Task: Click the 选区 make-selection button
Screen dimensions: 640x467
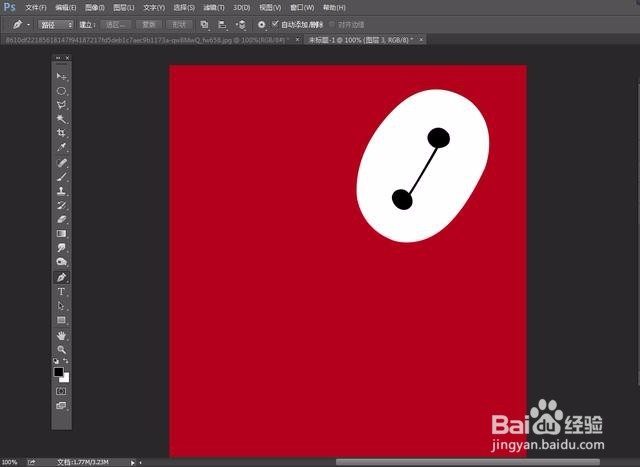Action: (x=116, y=25)
